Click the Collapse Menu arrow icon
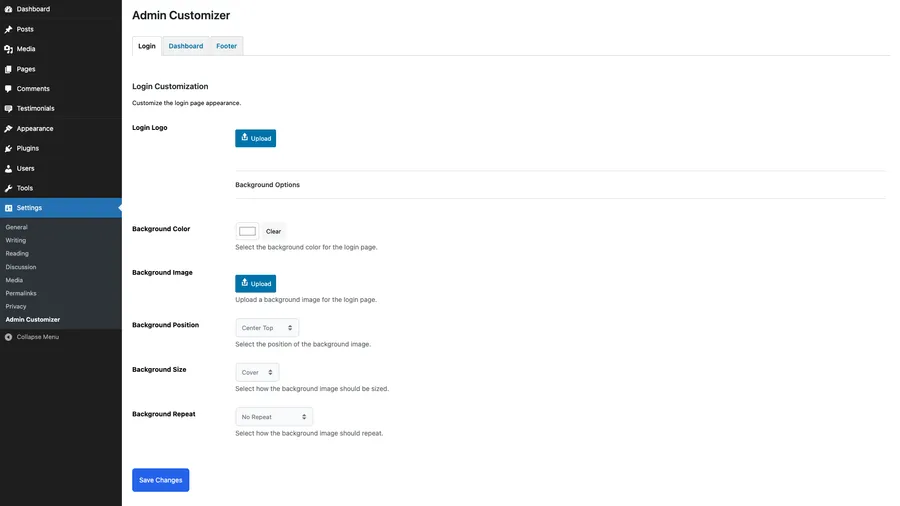Screen dimensions: 900x506 [9, 337]
